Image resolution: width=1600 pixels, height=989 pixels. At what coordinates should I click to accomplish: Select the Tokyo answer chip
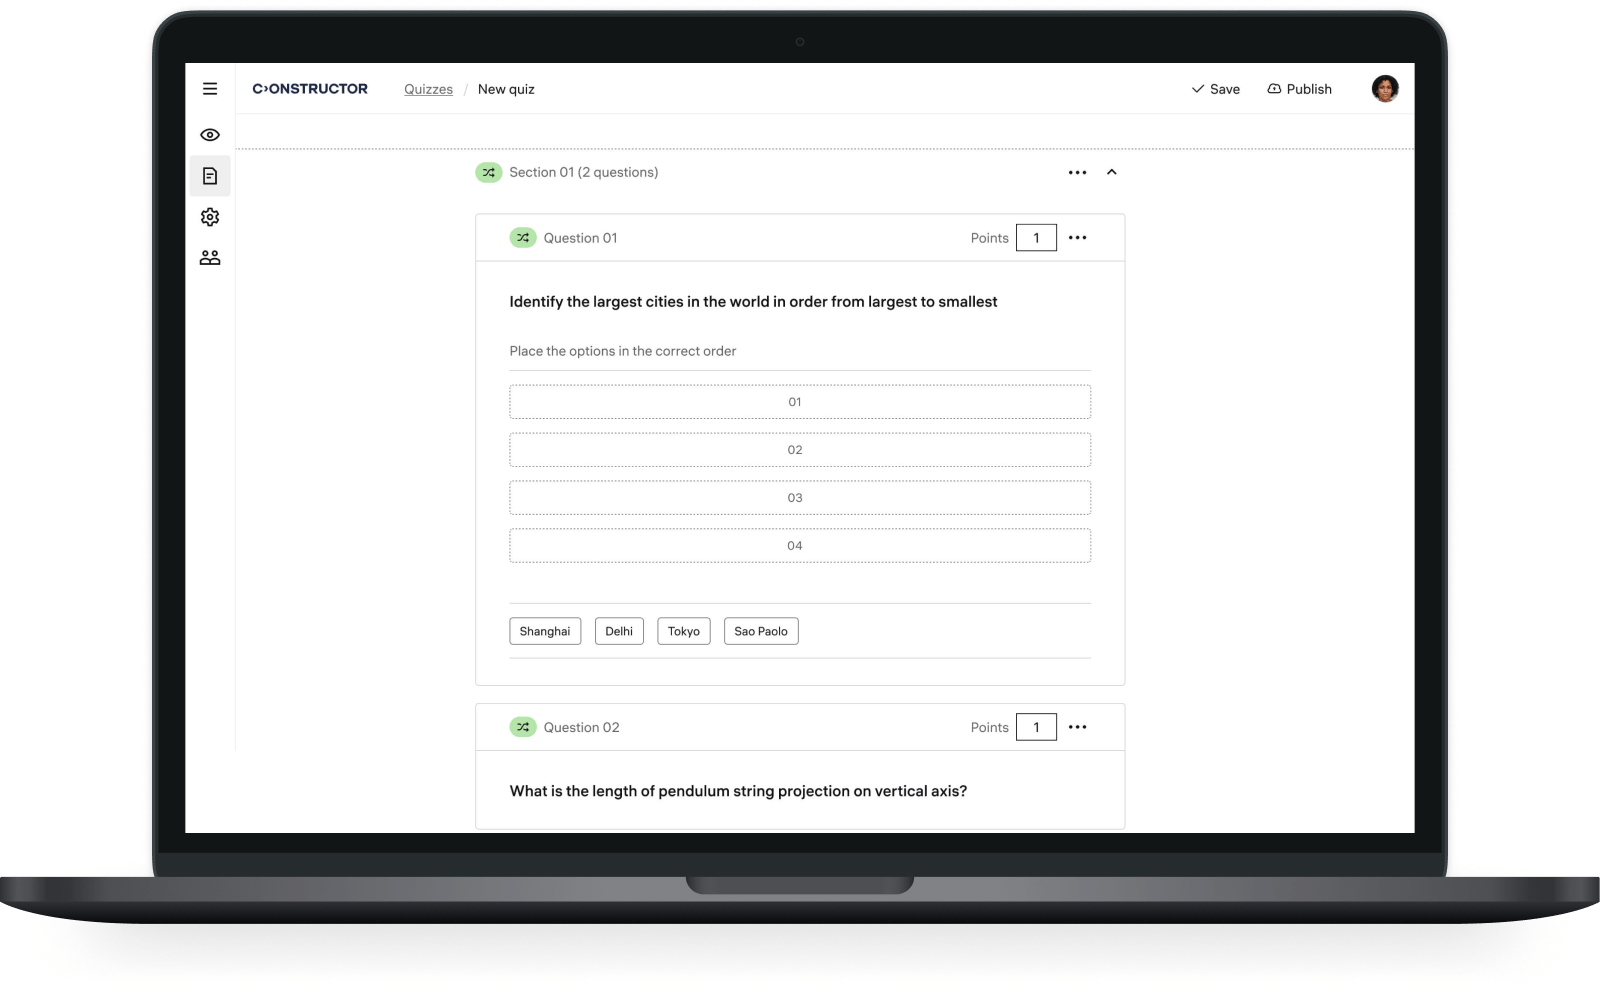[683, 631]
